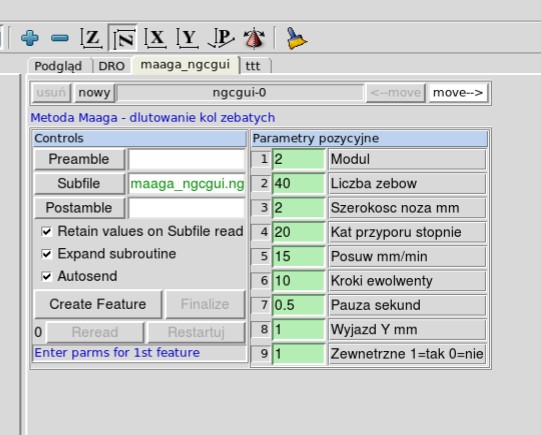Image resolution: width=541 pixels, height=435 pixels.
Task: Uncheck Retain values on Subfile read
Action: pos(47,231)
